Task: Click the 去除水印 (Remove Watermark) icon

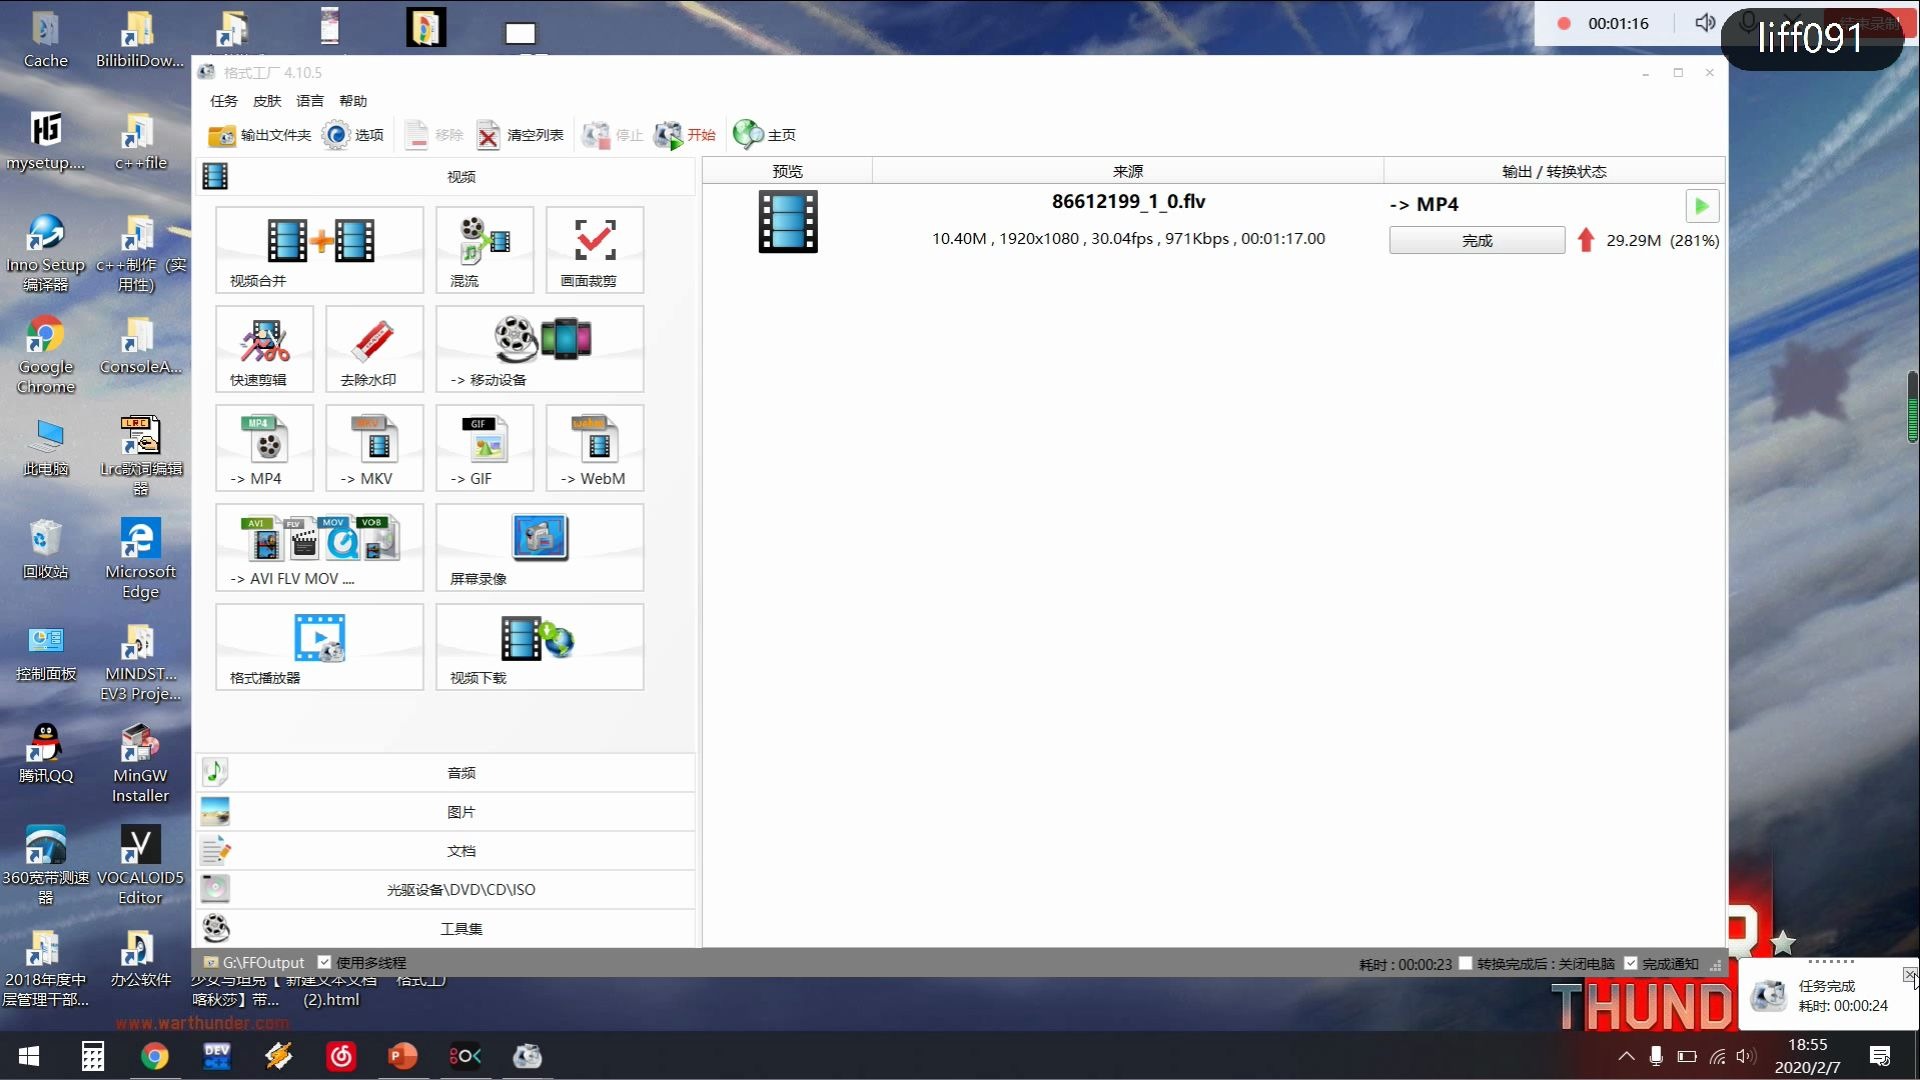Action: pyautogui.click(x=373, y=348)
